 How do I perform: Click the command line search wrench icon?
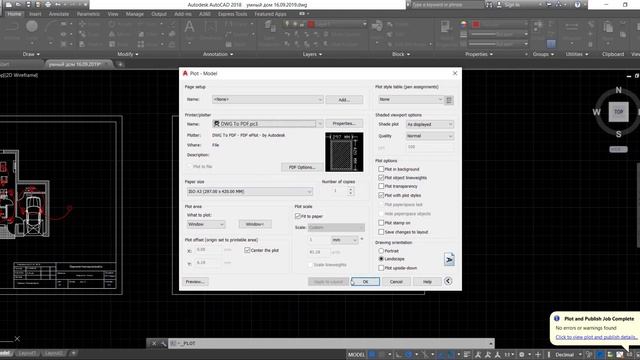(163, 343)
